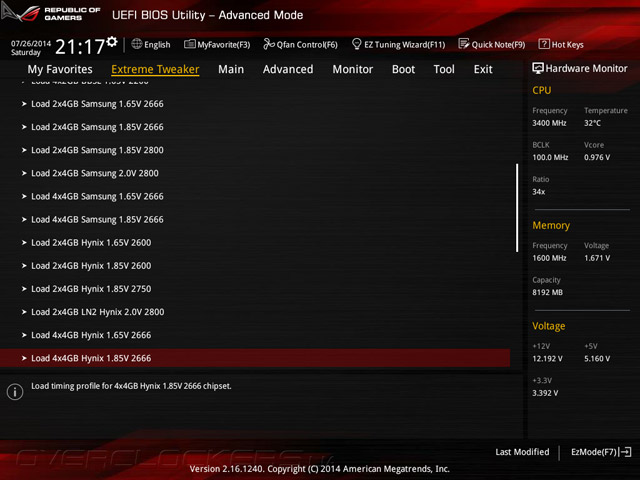The image size is (640, 480).
Task: Click the Hardware Monitor panel title
Action: pyautogui.click(x=586, y=69)
